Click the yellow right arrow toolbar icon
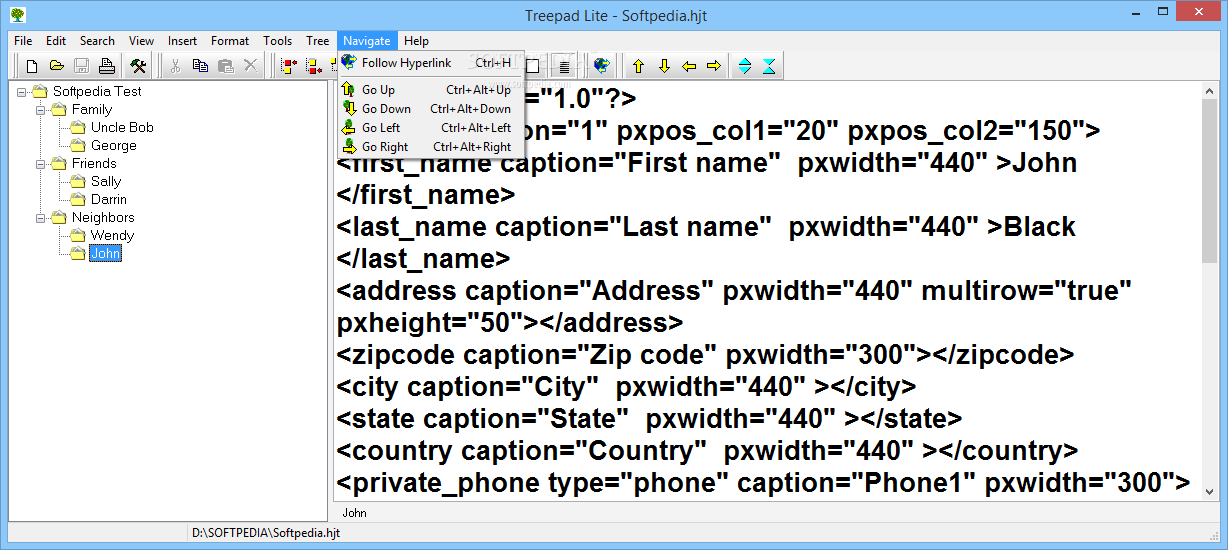Viewport: 1228px width, 550px height. [x=713, y=66]
